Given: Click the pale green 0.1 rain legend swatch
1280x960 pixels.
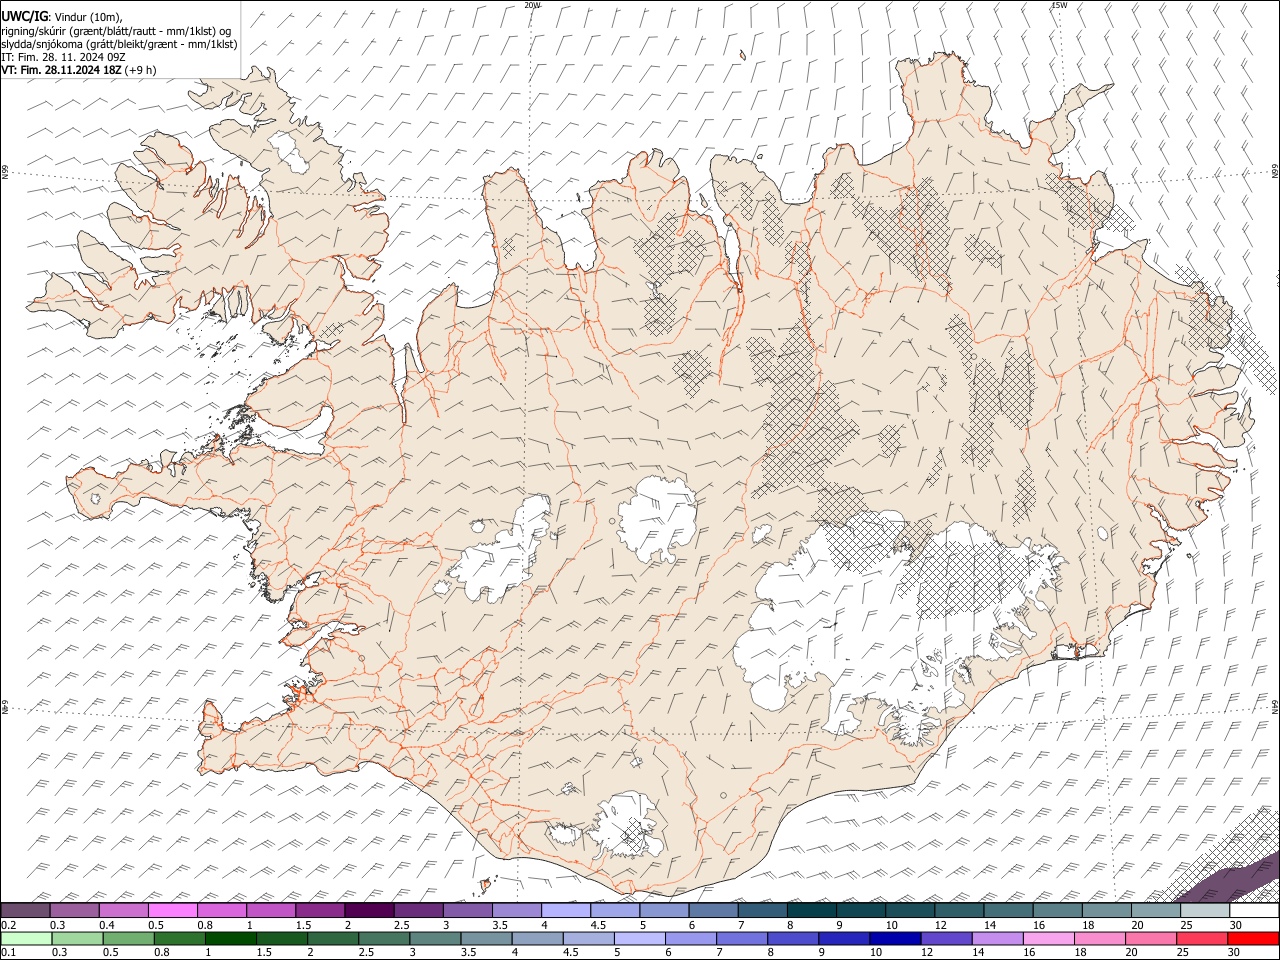Looking at the screenshot, I should click(x=26, y=938).
